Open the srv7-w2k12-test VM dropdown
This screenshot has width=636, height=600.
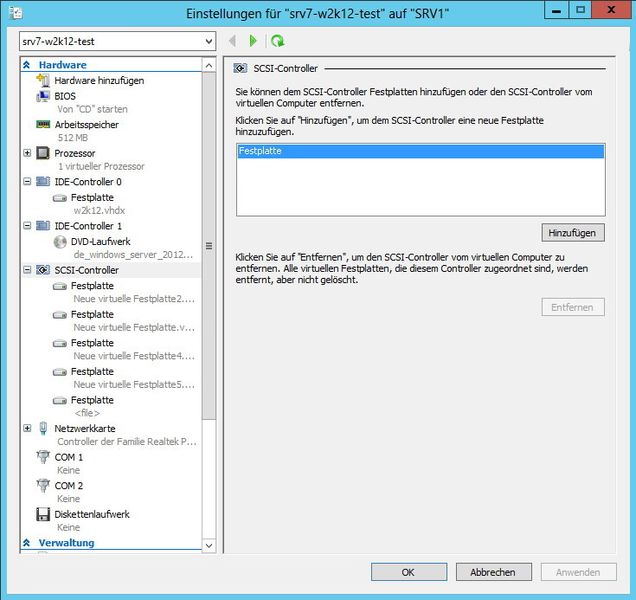point(118,41)
